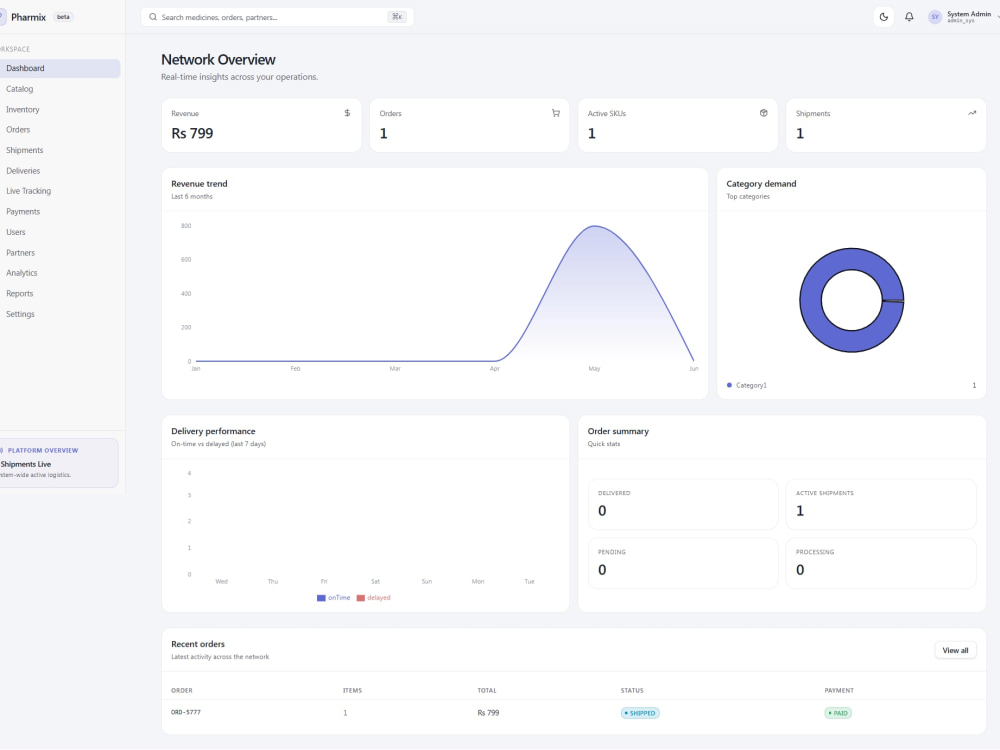Toggle the delayed legend swatch
This screenshot has width=1000, height=750.
[x=360, y=598]
